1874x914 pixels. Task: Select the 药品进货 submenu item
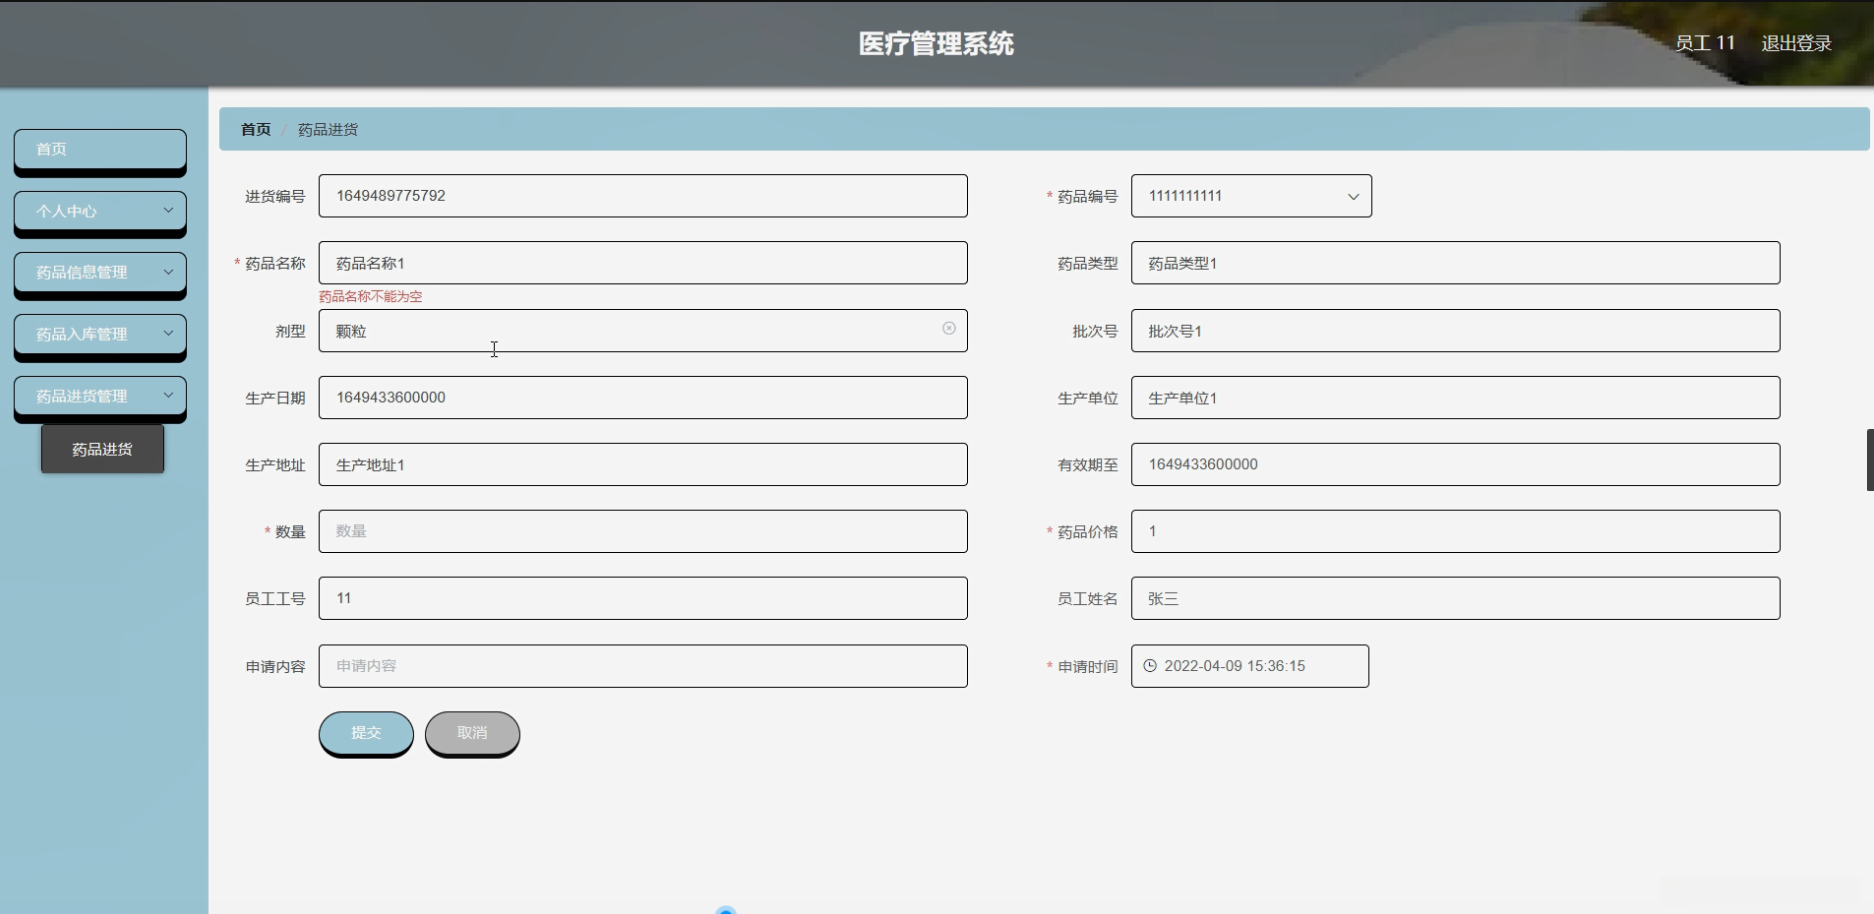pos(102,449)
